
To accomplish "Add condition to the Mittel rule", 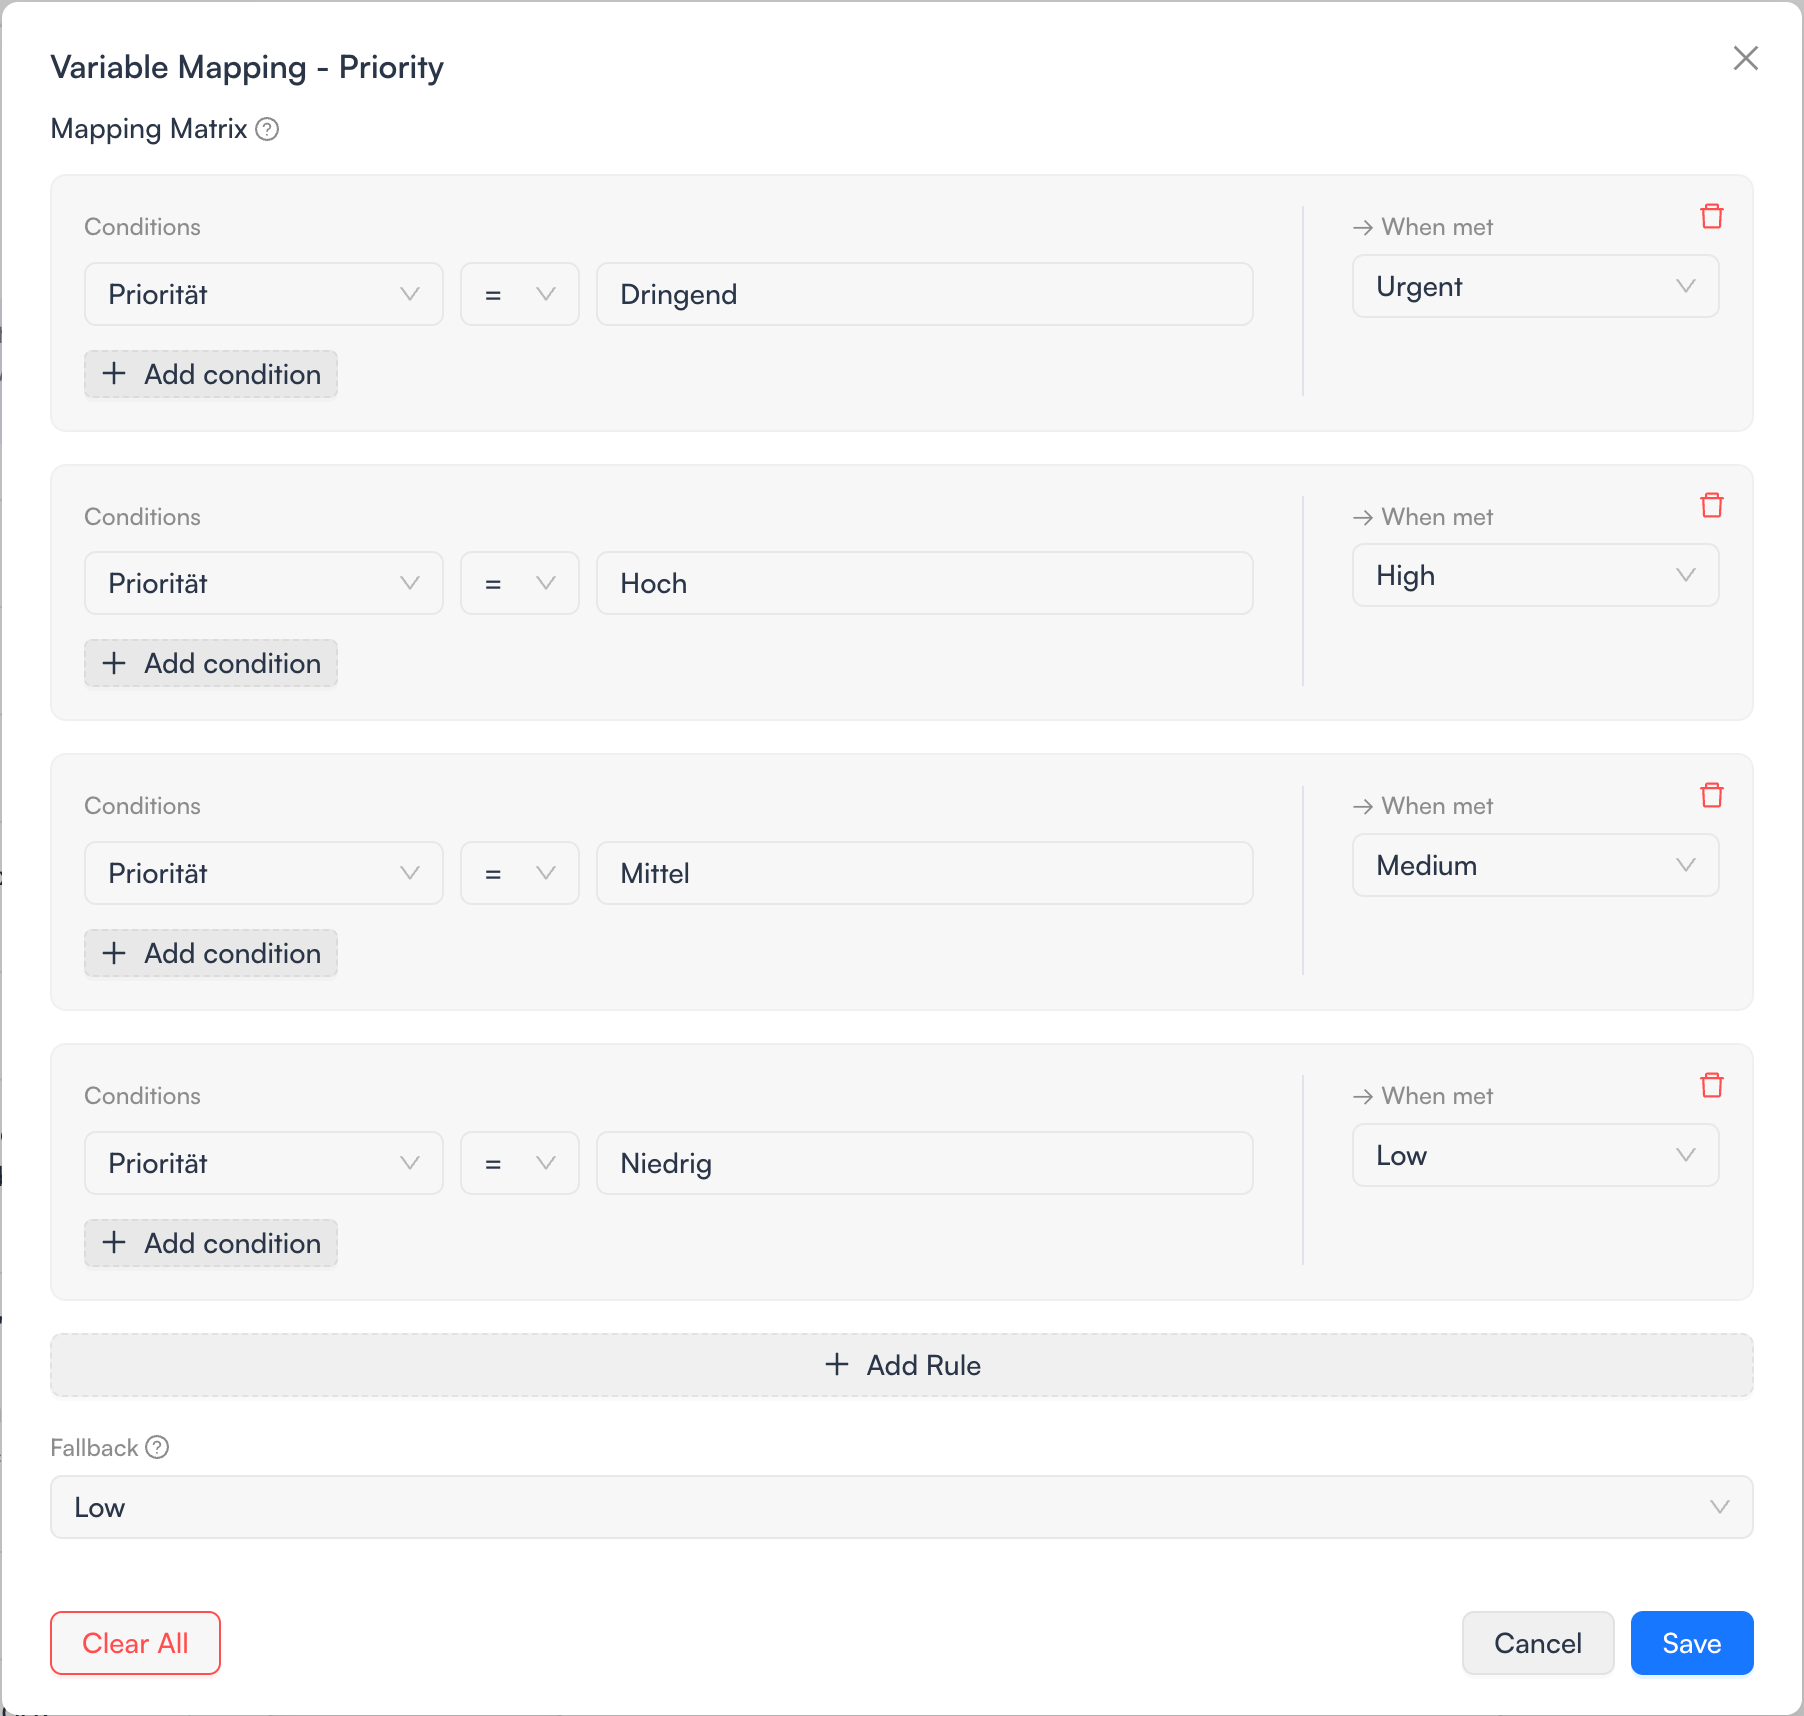I will pyautogui.click(x=211, y=953).
